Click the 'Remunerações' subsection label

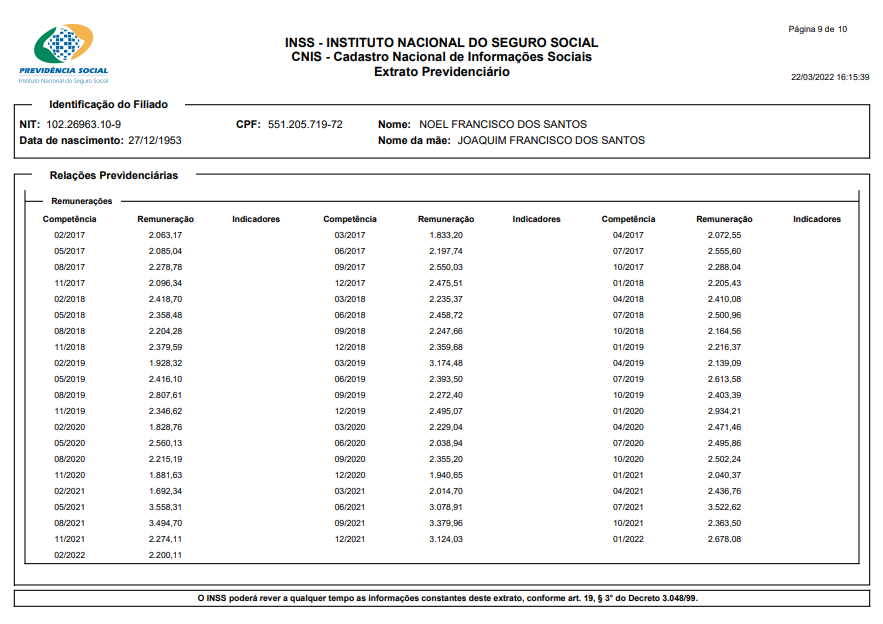coord(82,201)
